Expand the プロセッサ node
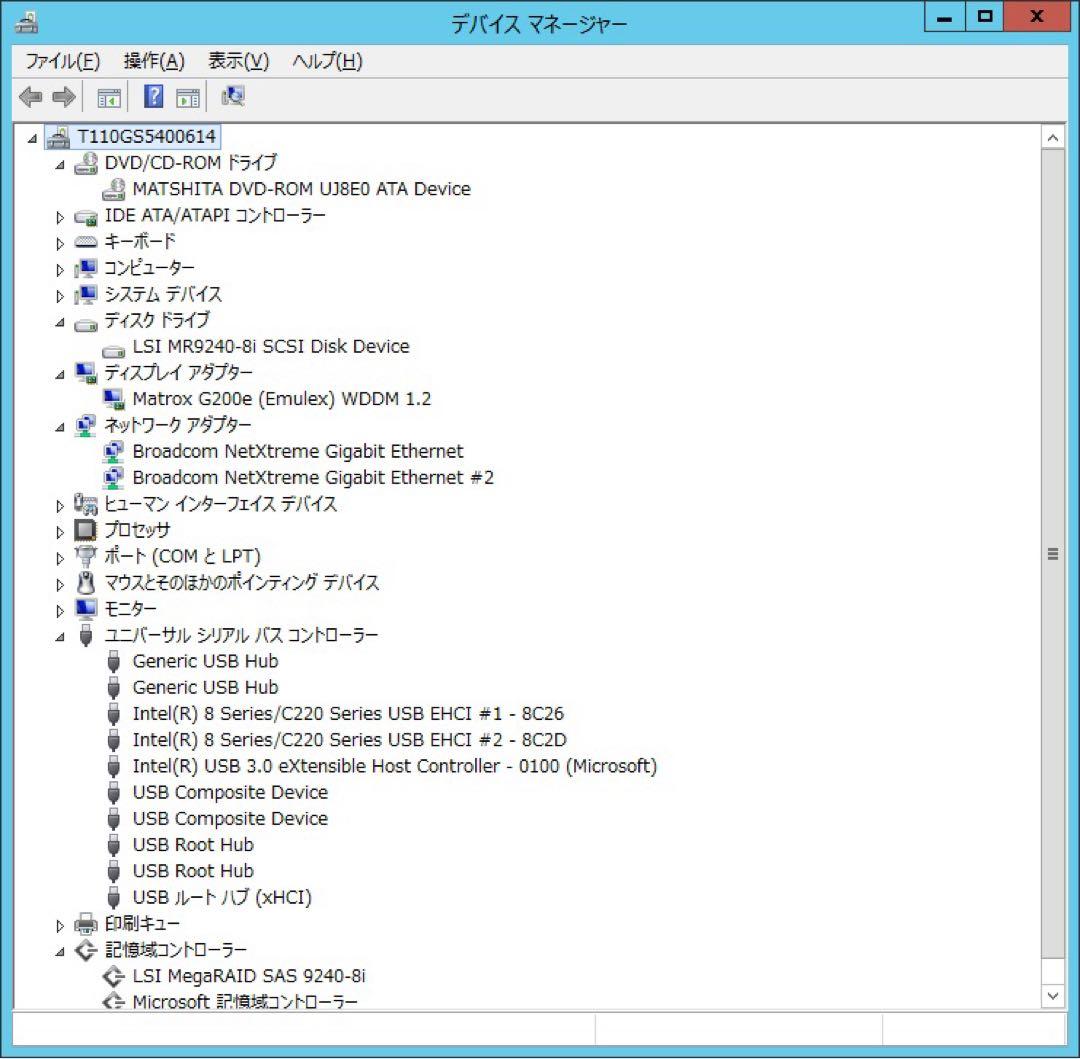 click(x=60, y=530)
